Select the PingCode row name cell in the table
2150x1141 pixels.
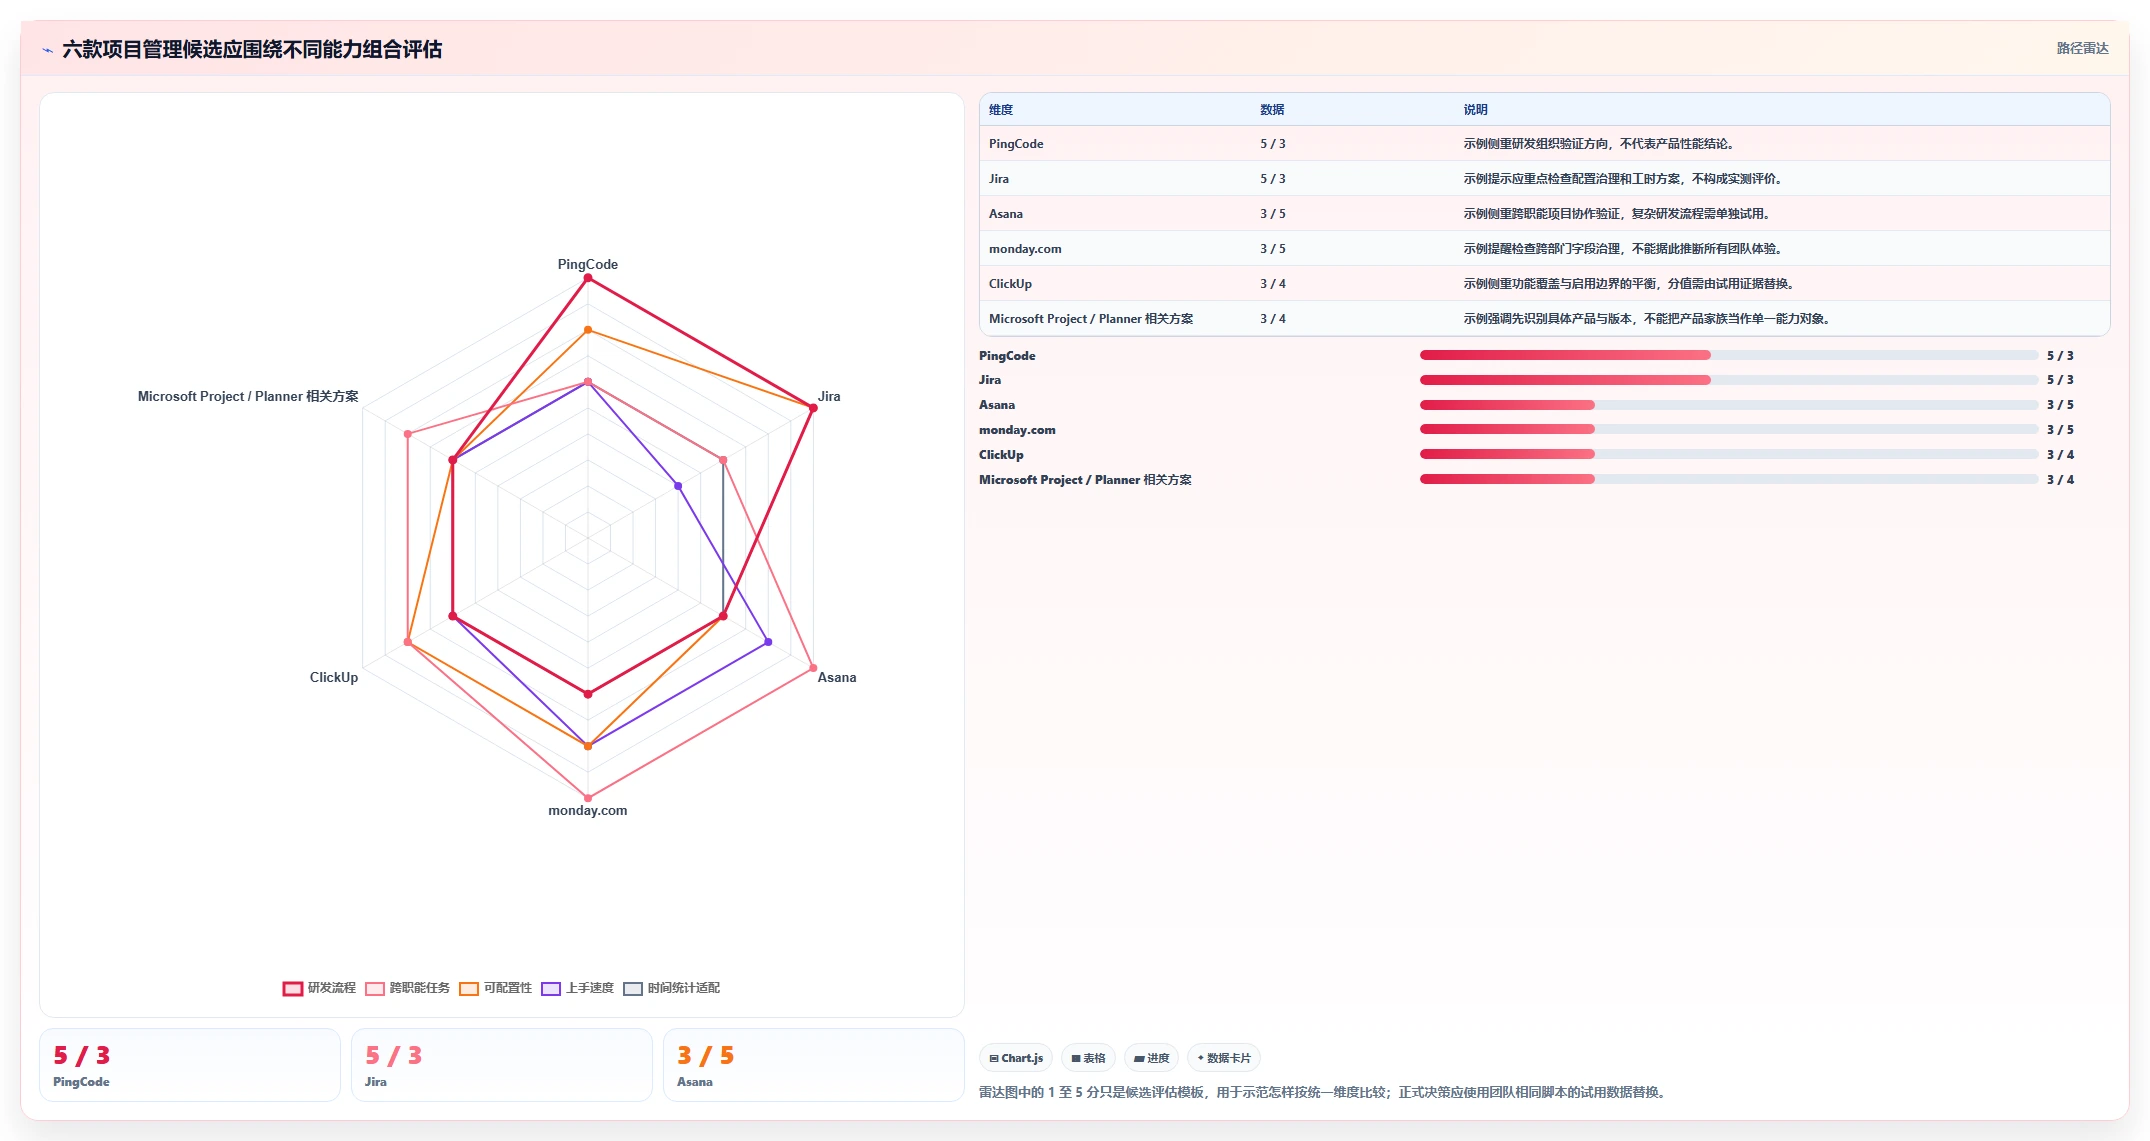pos(1016,144)
